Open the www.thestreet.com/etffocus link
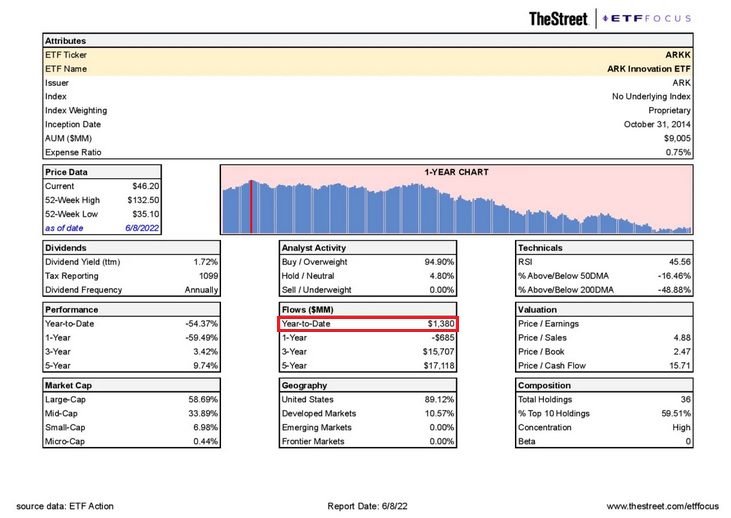The width and height of the screenshot is (731, 518). (662, 506)
